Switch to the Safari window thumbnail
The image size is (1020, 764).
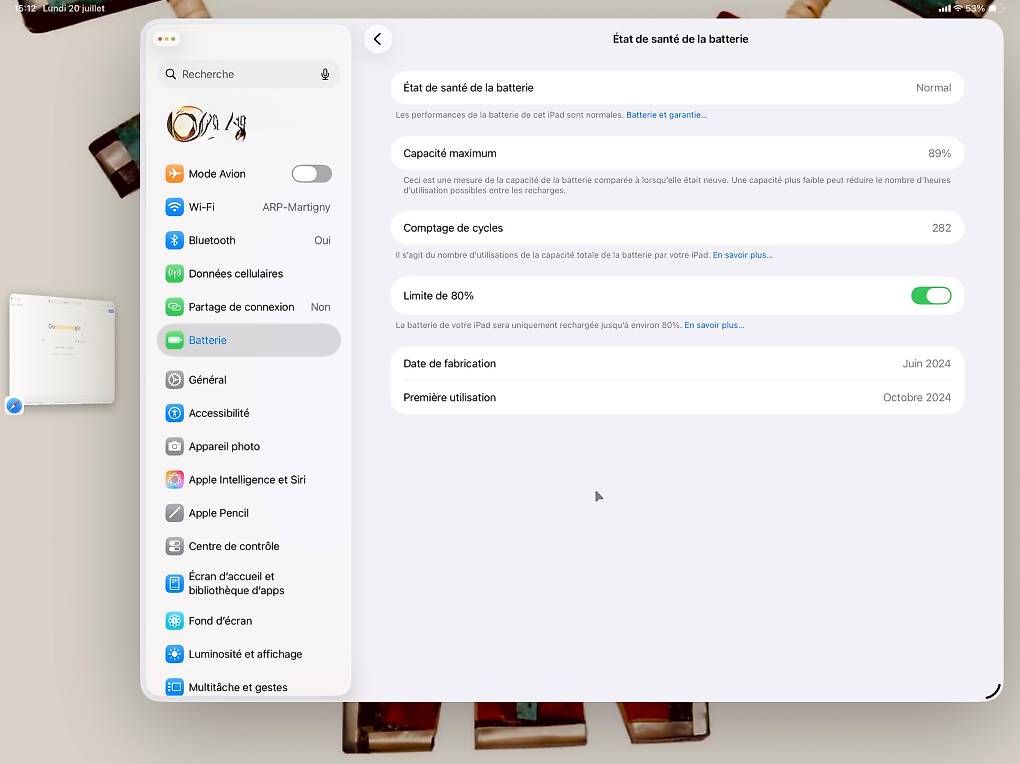point(62,349)
